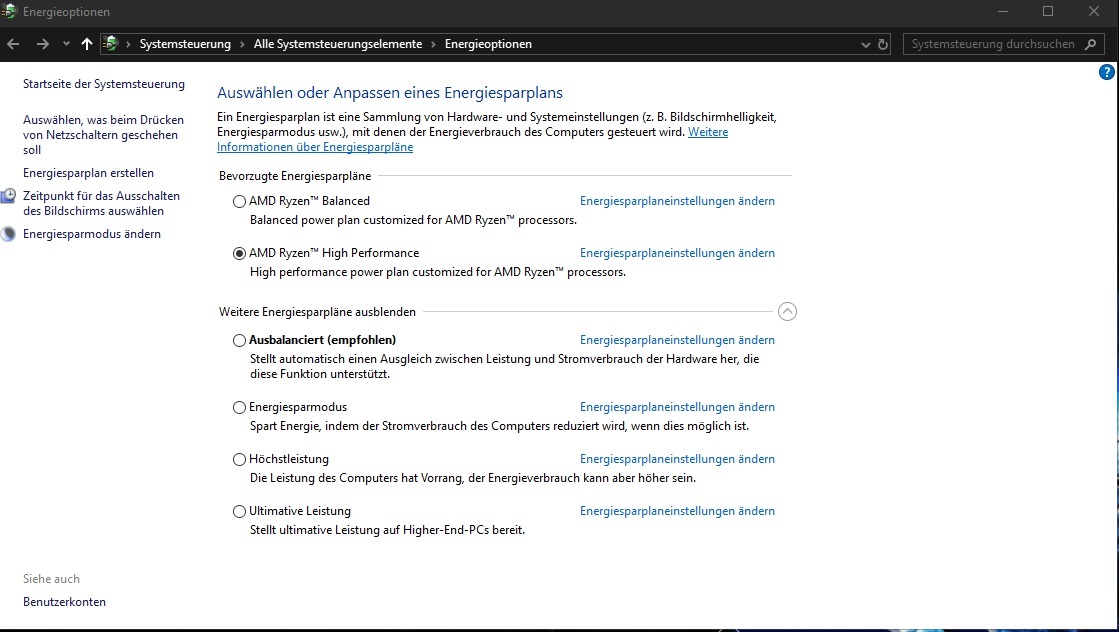Refresh the Energieoptionen page

[883, 44]
